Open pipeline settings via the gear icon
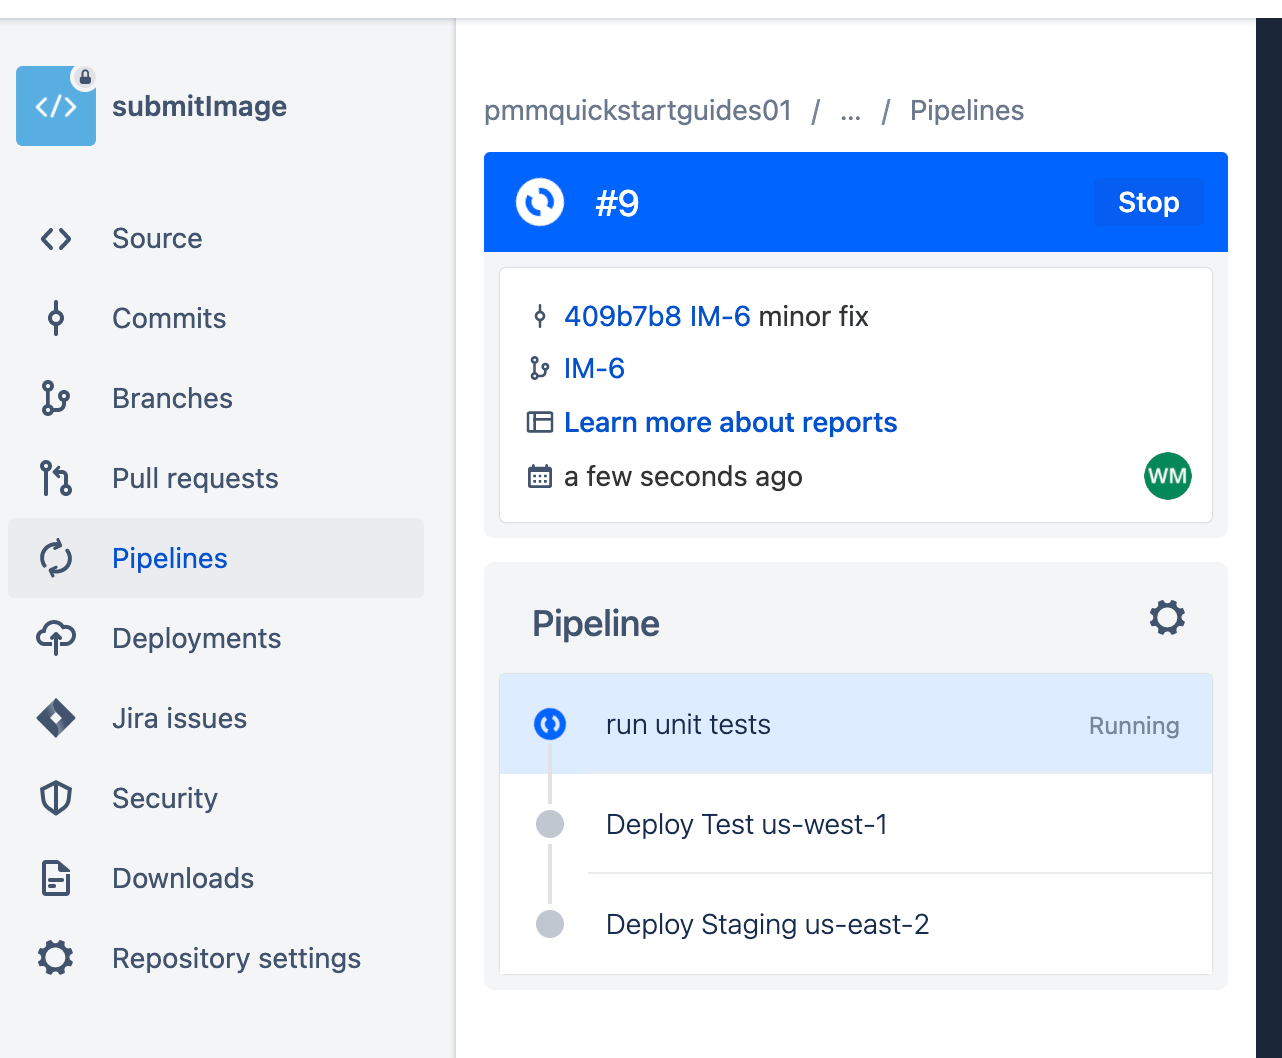Image resolution: width=1282 pixels, height=1058 pixels. coord(1167,618)
